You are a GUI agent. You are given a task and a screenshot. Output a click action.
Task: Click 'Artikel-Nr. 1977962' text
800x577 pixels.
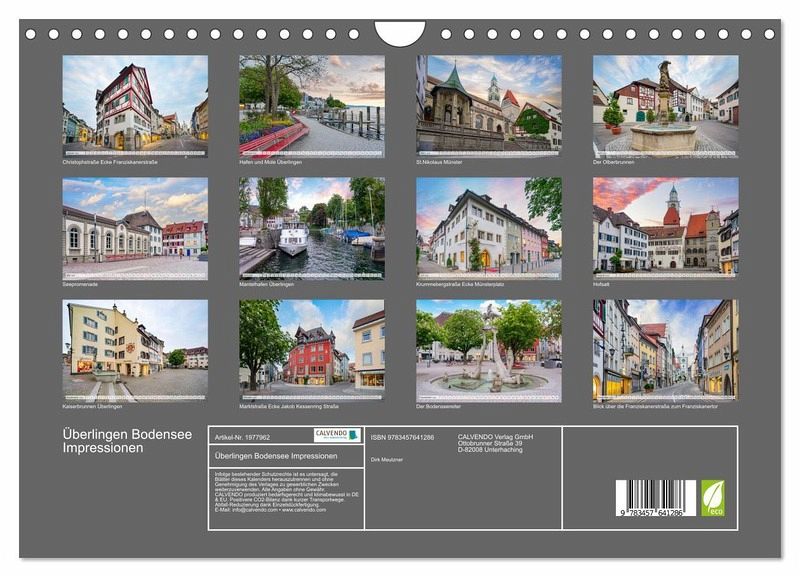[242, 438]
